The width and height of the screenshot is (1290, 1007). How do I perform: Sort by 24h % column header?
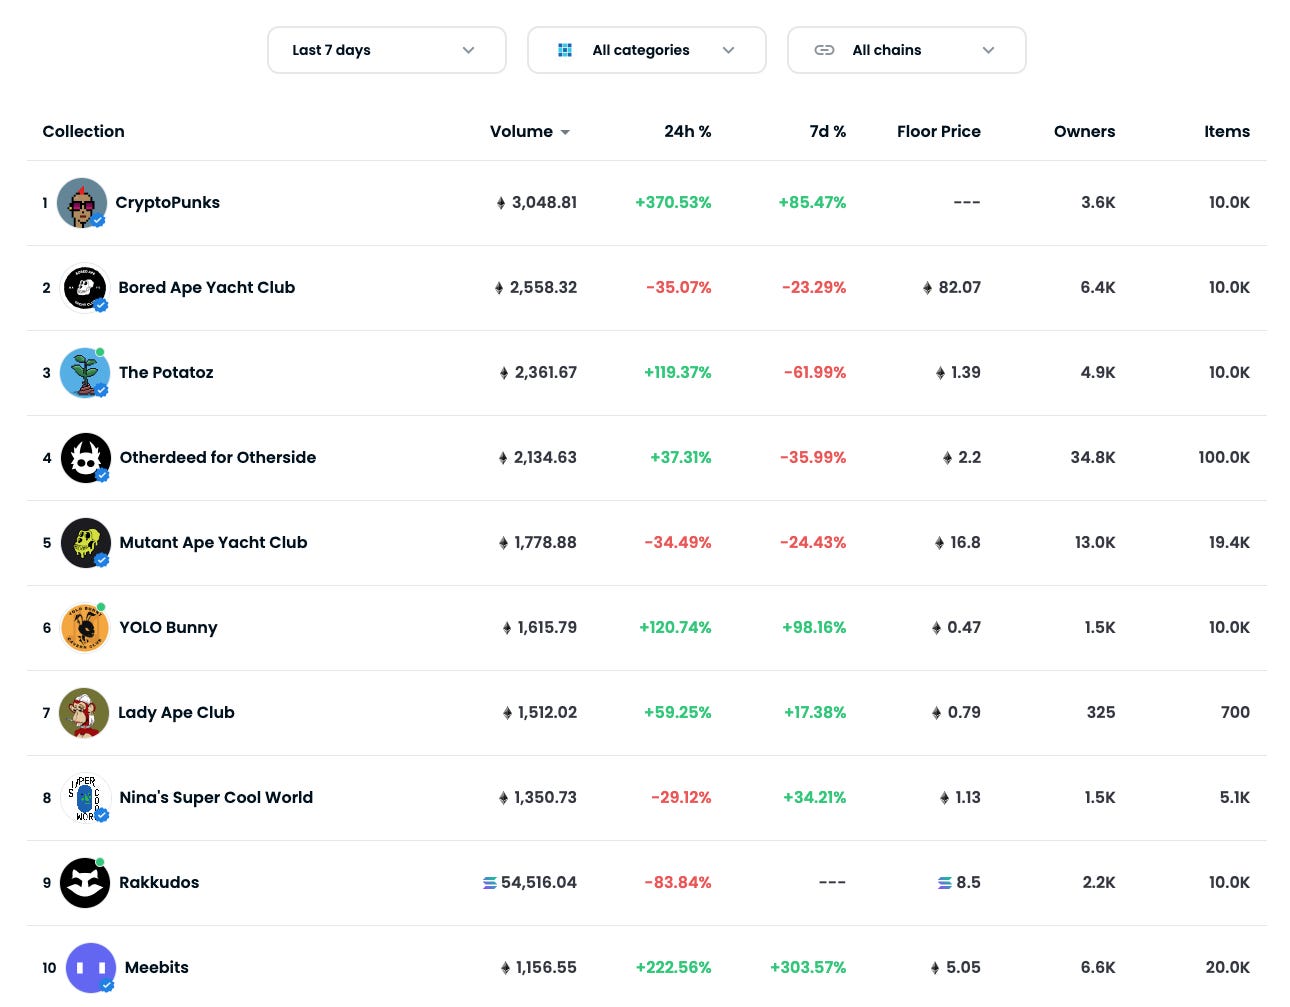(x=688, y=131)
